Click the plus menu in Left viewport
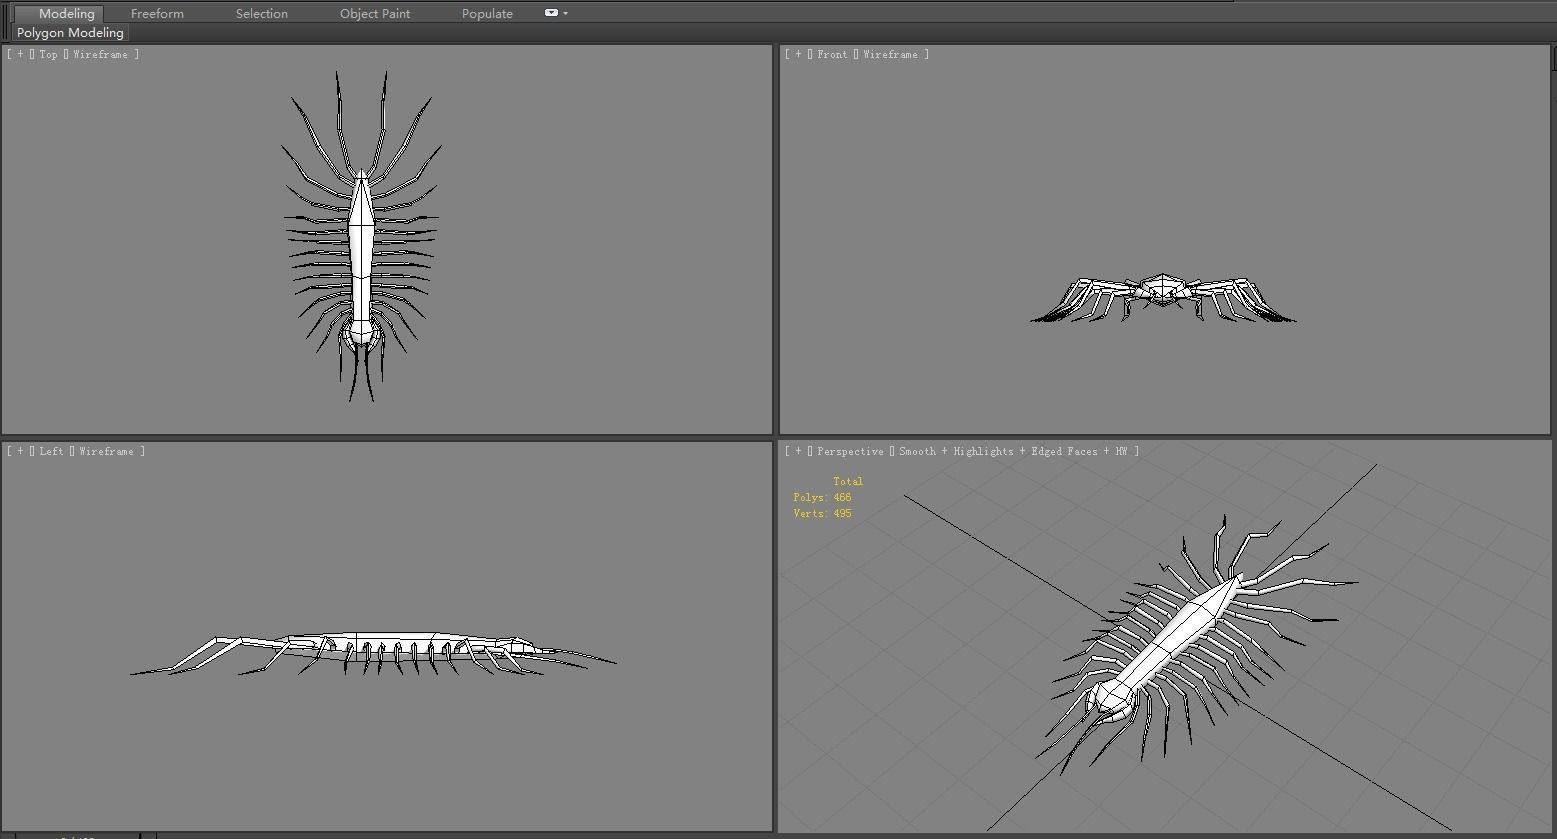Viewport: 1557px width, 839px height. click(x=20, y=451)
